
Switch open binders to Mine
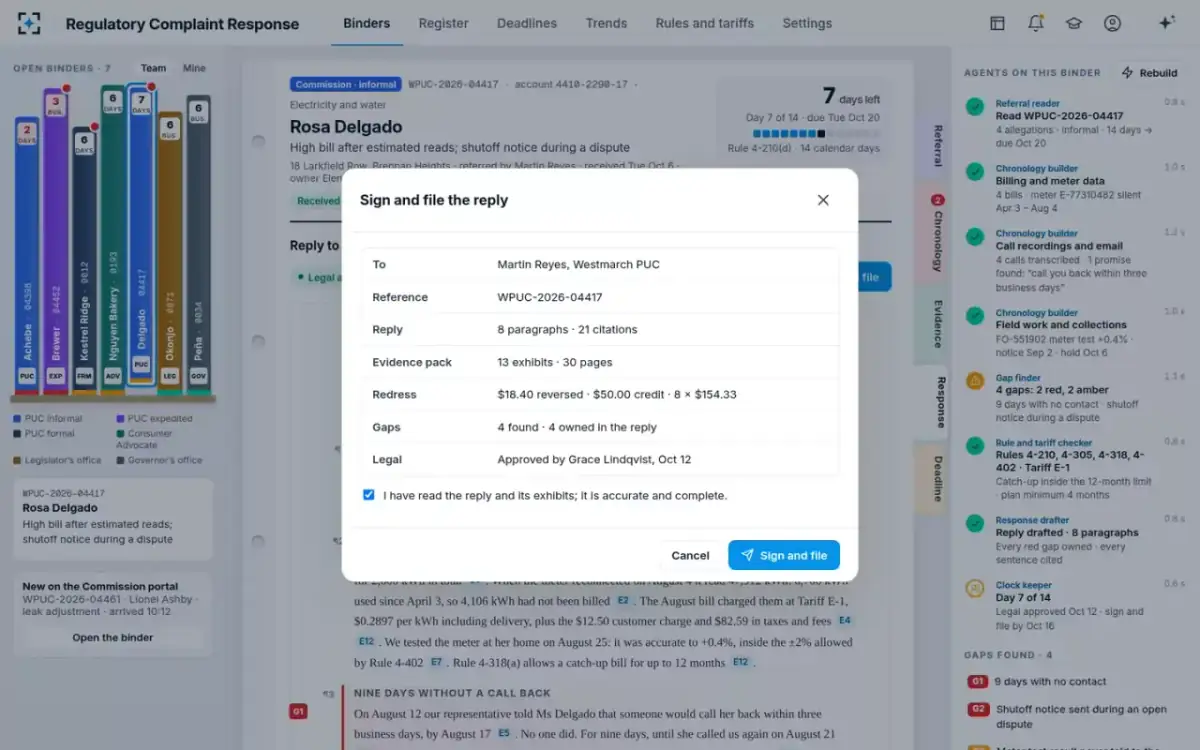point(194,68)
